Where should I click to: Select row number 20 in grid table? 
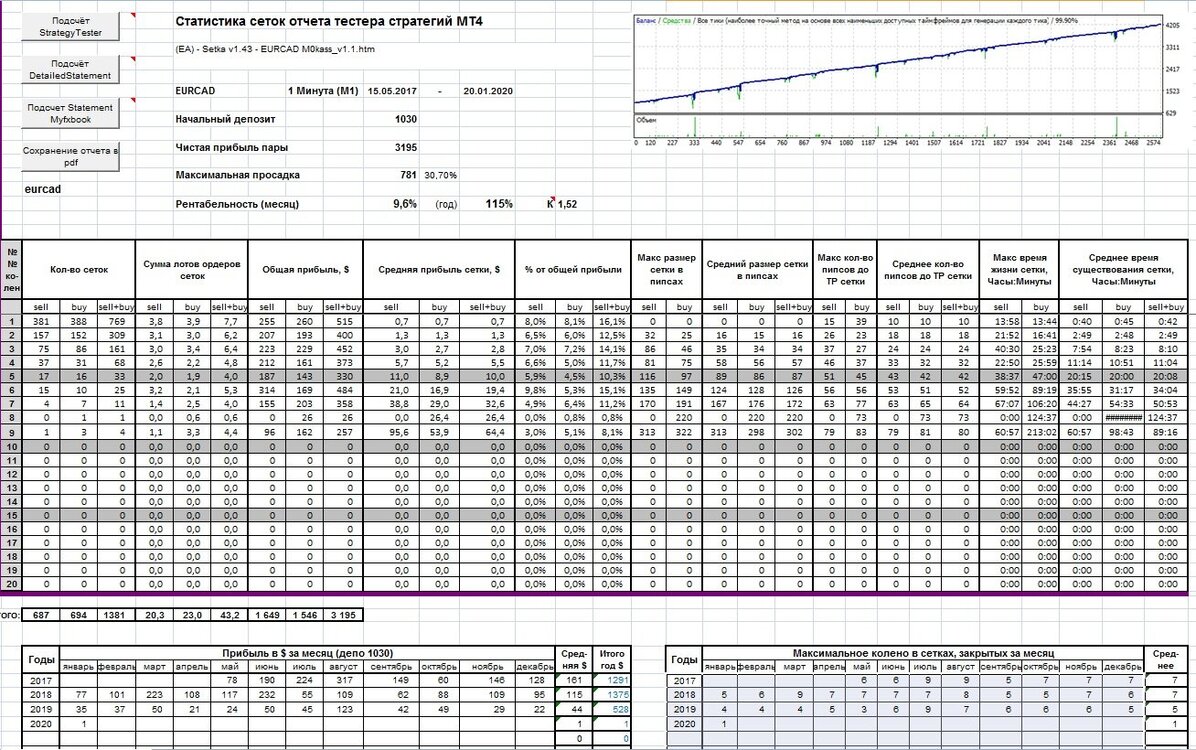click(x=11, y=584)
